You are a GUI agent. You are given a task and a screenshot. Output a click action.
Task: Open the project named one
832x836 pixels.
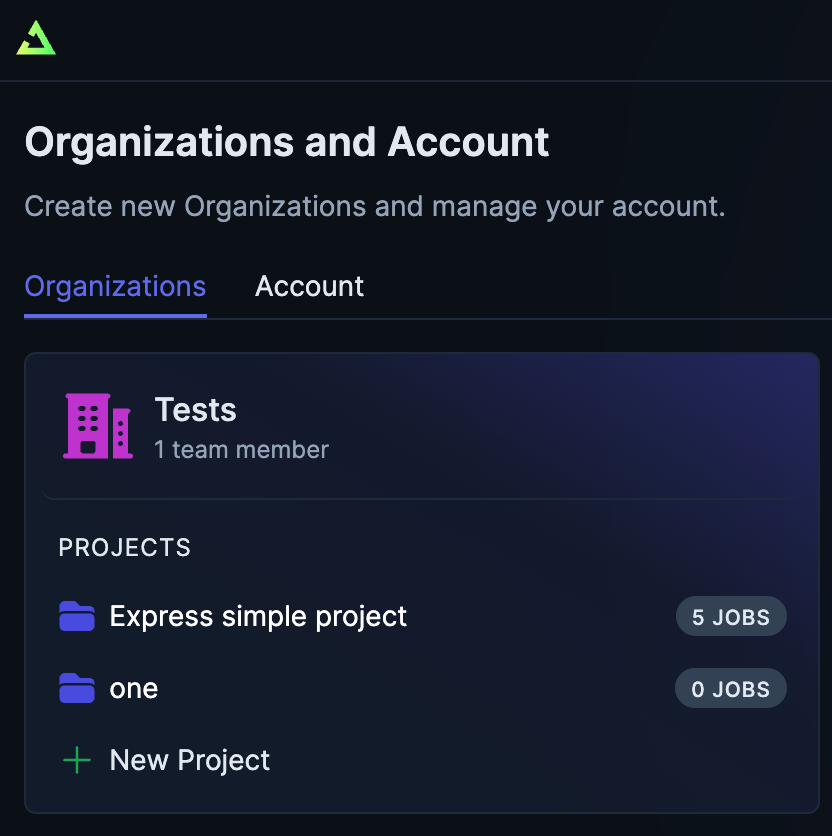pos(134,689)
